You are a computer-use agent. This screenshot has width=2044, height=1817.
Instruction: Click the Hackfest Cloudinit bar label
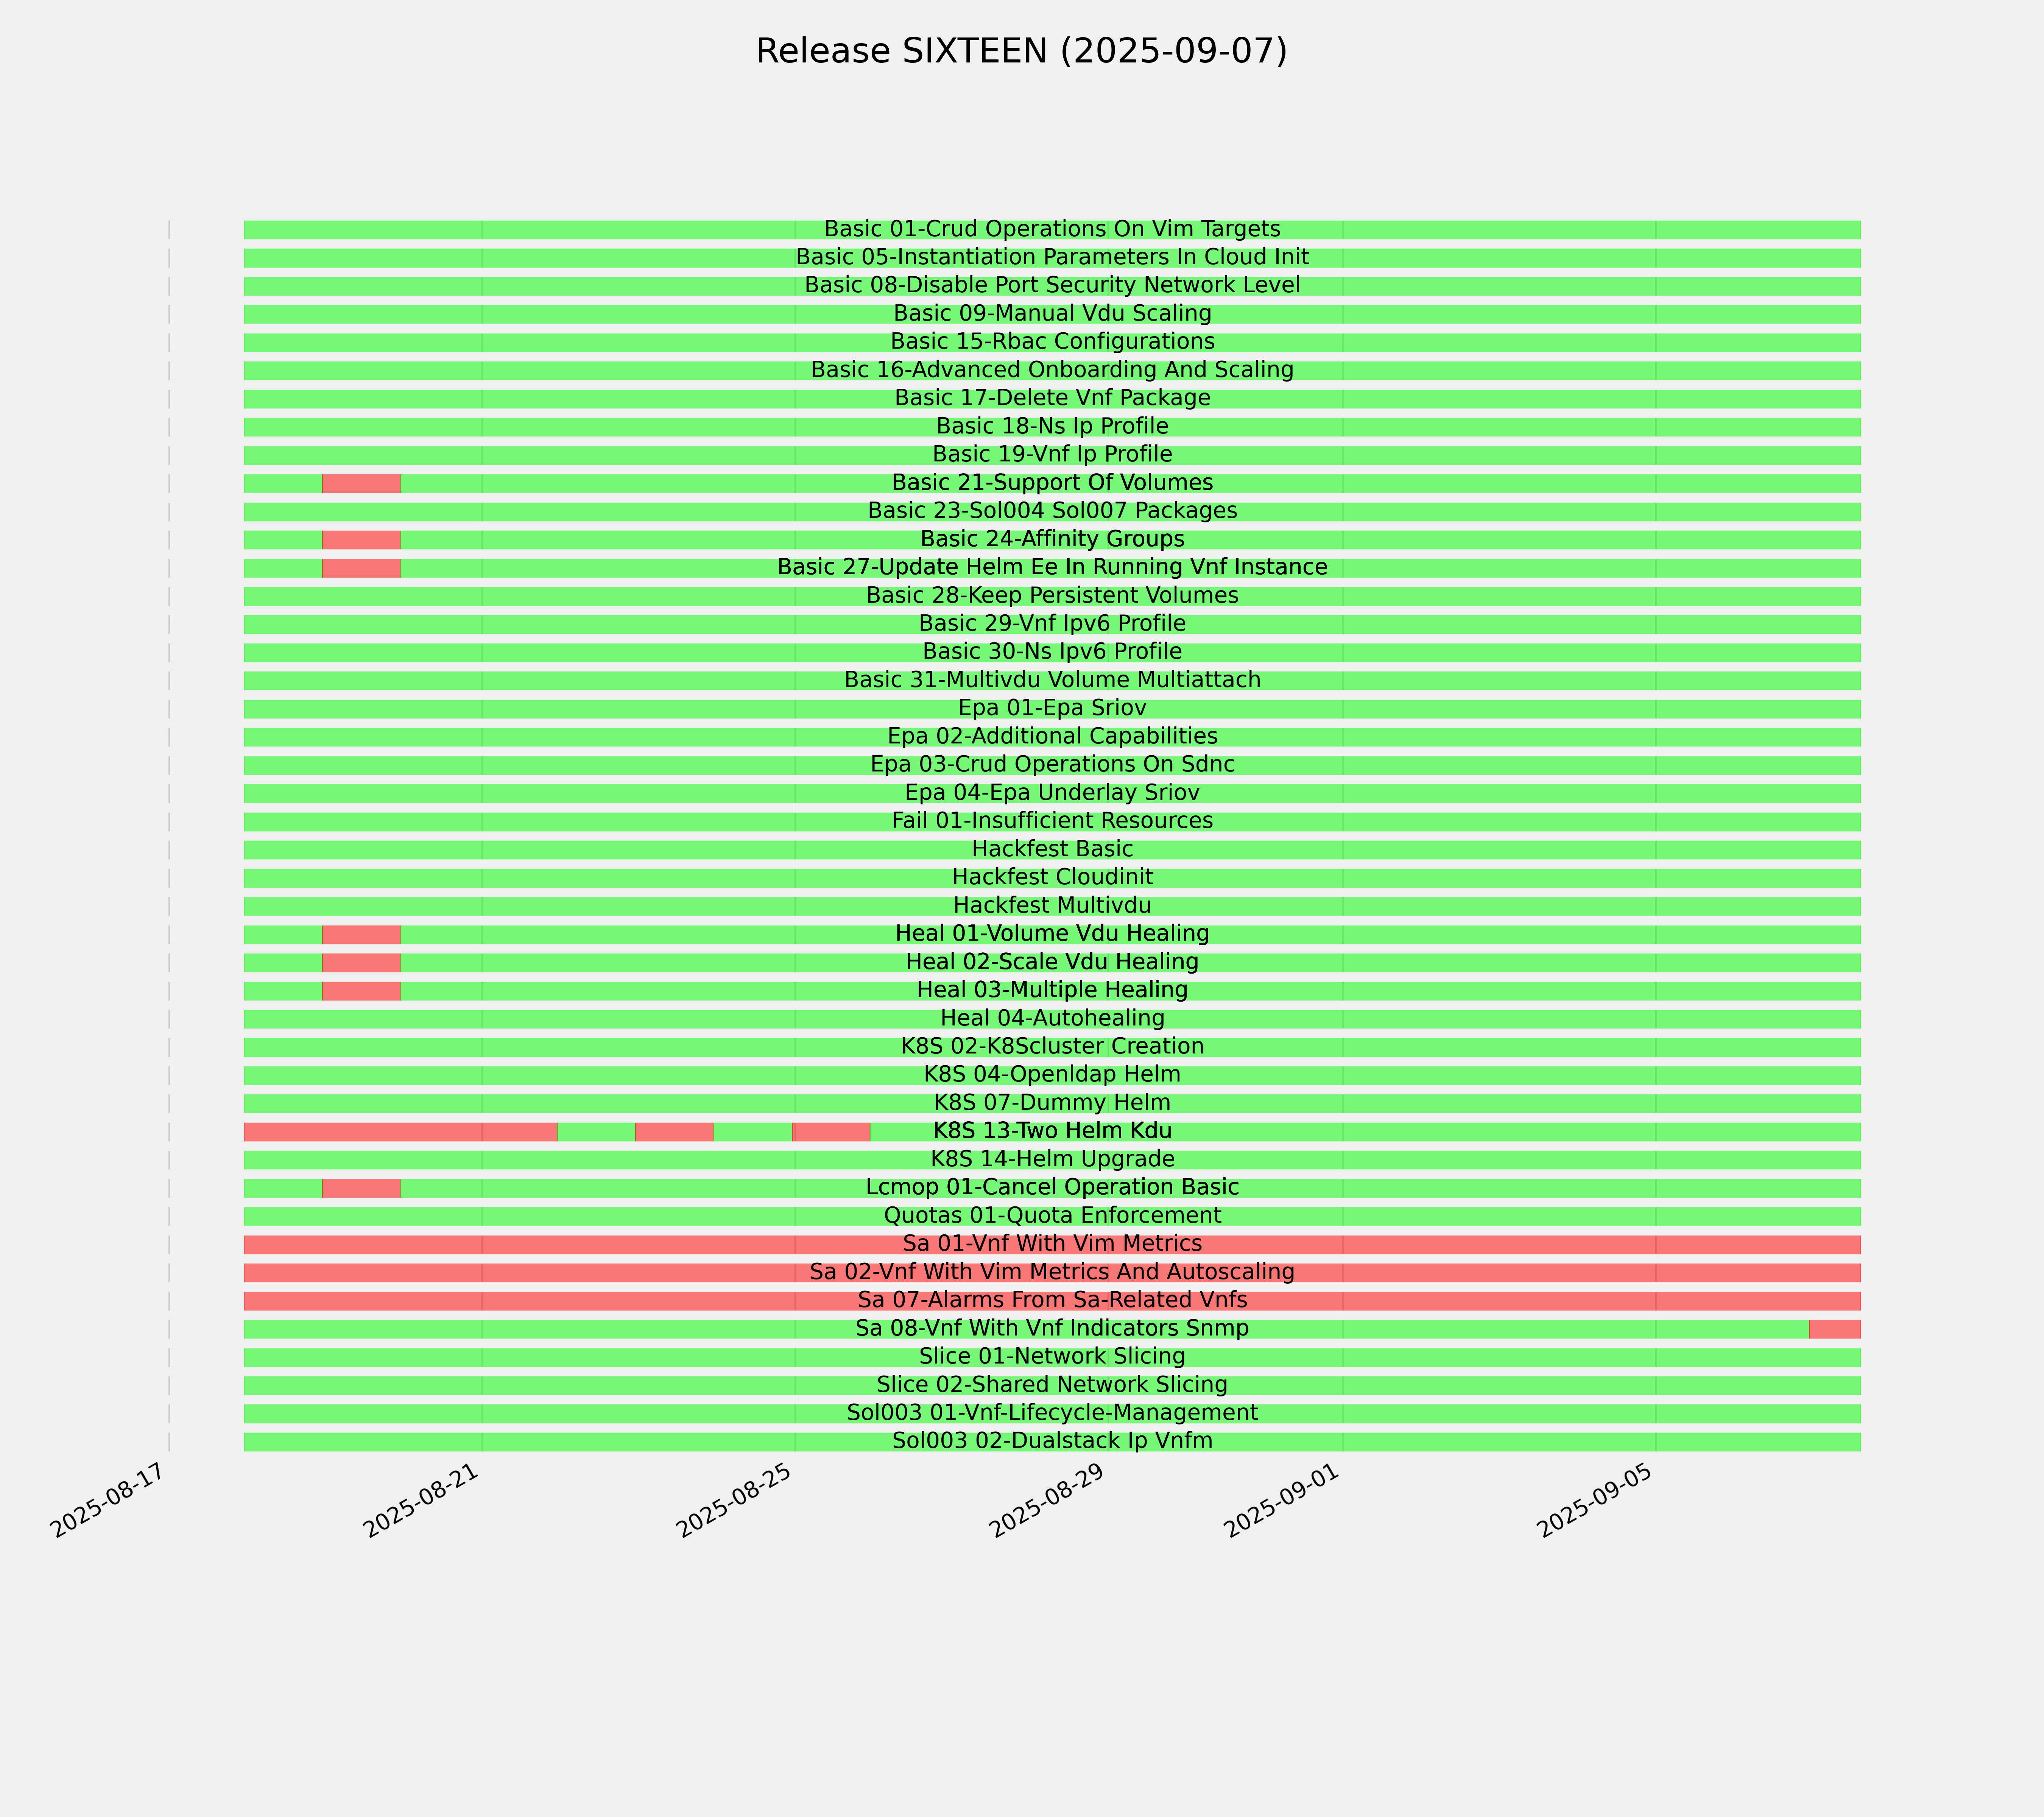pyautogui.click(x=1052, y=877)
